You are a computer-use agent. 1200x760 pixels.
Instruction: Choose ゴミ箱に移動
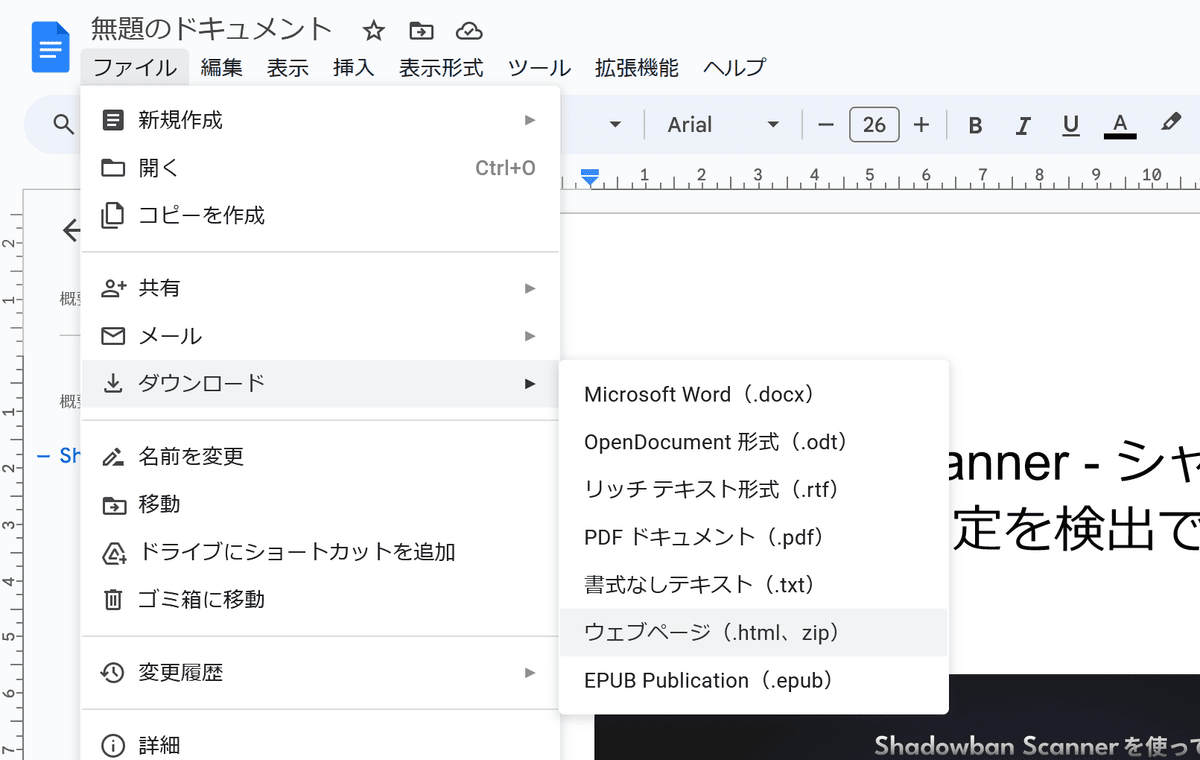pos(320,599)
